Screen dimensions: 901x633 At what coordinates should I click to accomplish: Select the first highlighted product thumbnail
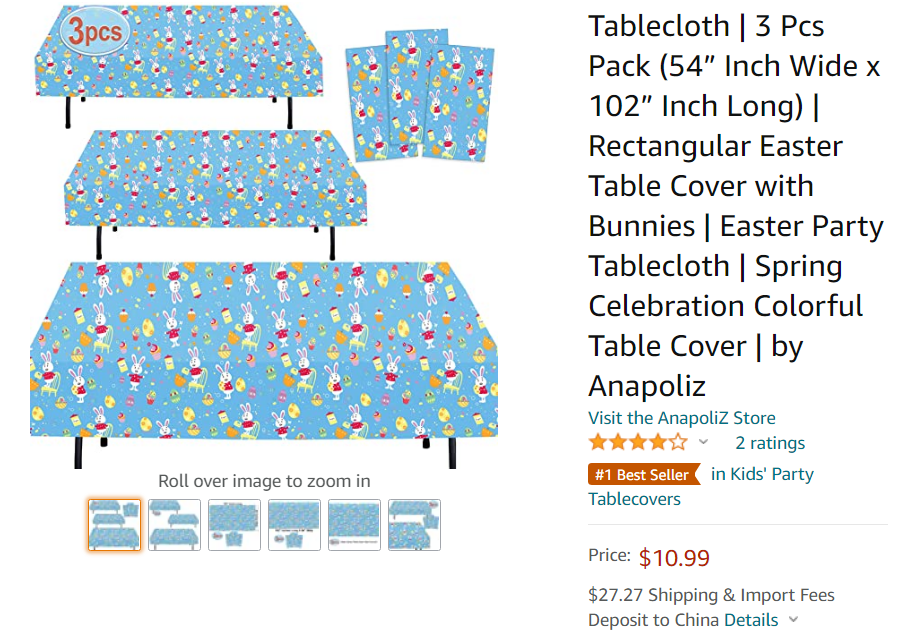coord(114,525)
